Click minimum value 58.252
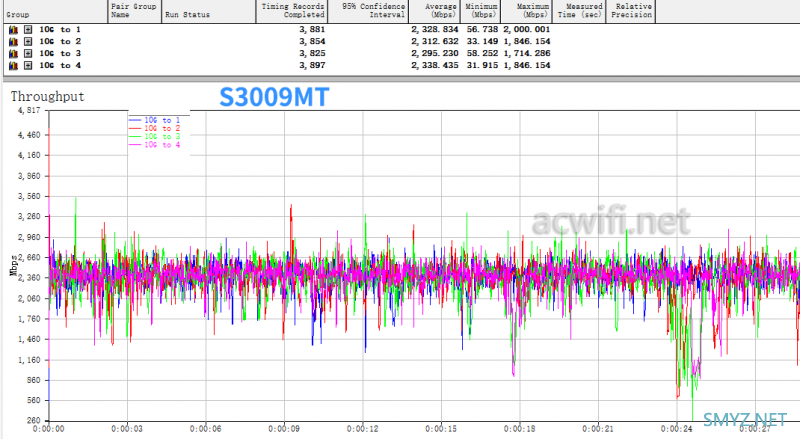This screenshot has height=439, width=800. coord(482,54)
